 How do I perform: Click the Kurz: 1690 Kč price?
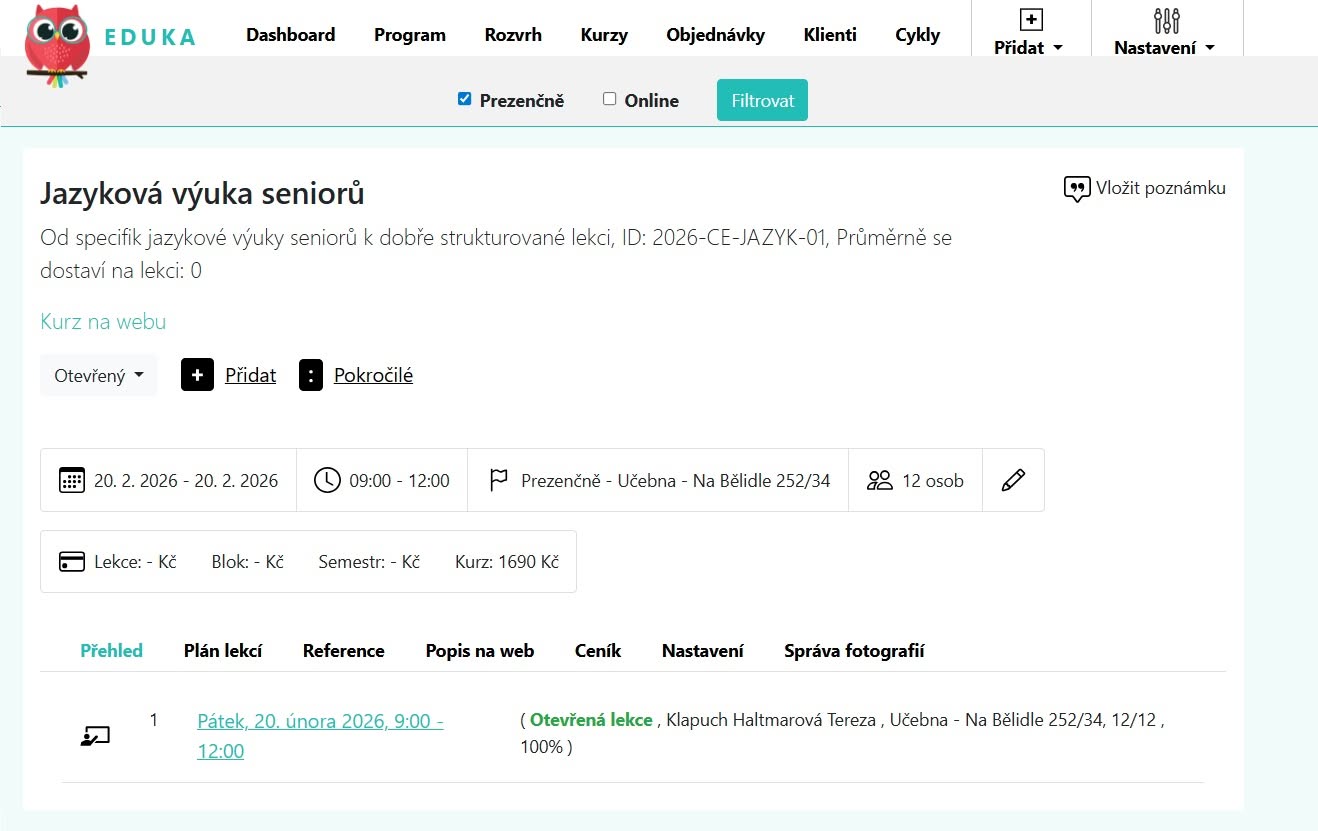point(507,562)
